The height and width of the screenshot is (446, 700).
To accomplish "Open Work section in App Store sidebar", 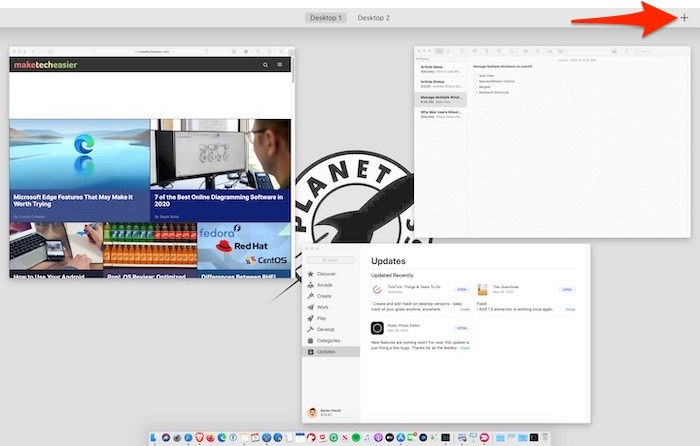I will pyautogui.click(x=331, y=307).
